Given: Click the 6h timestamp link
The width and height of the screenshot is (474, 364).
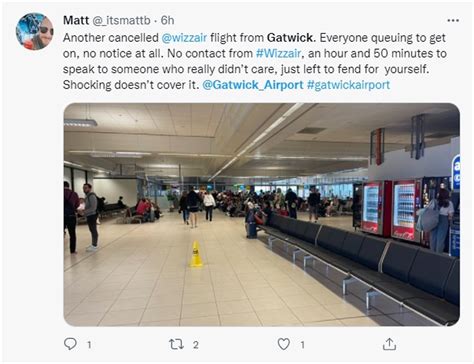Looking at the screenshot, I should [168, 20].
